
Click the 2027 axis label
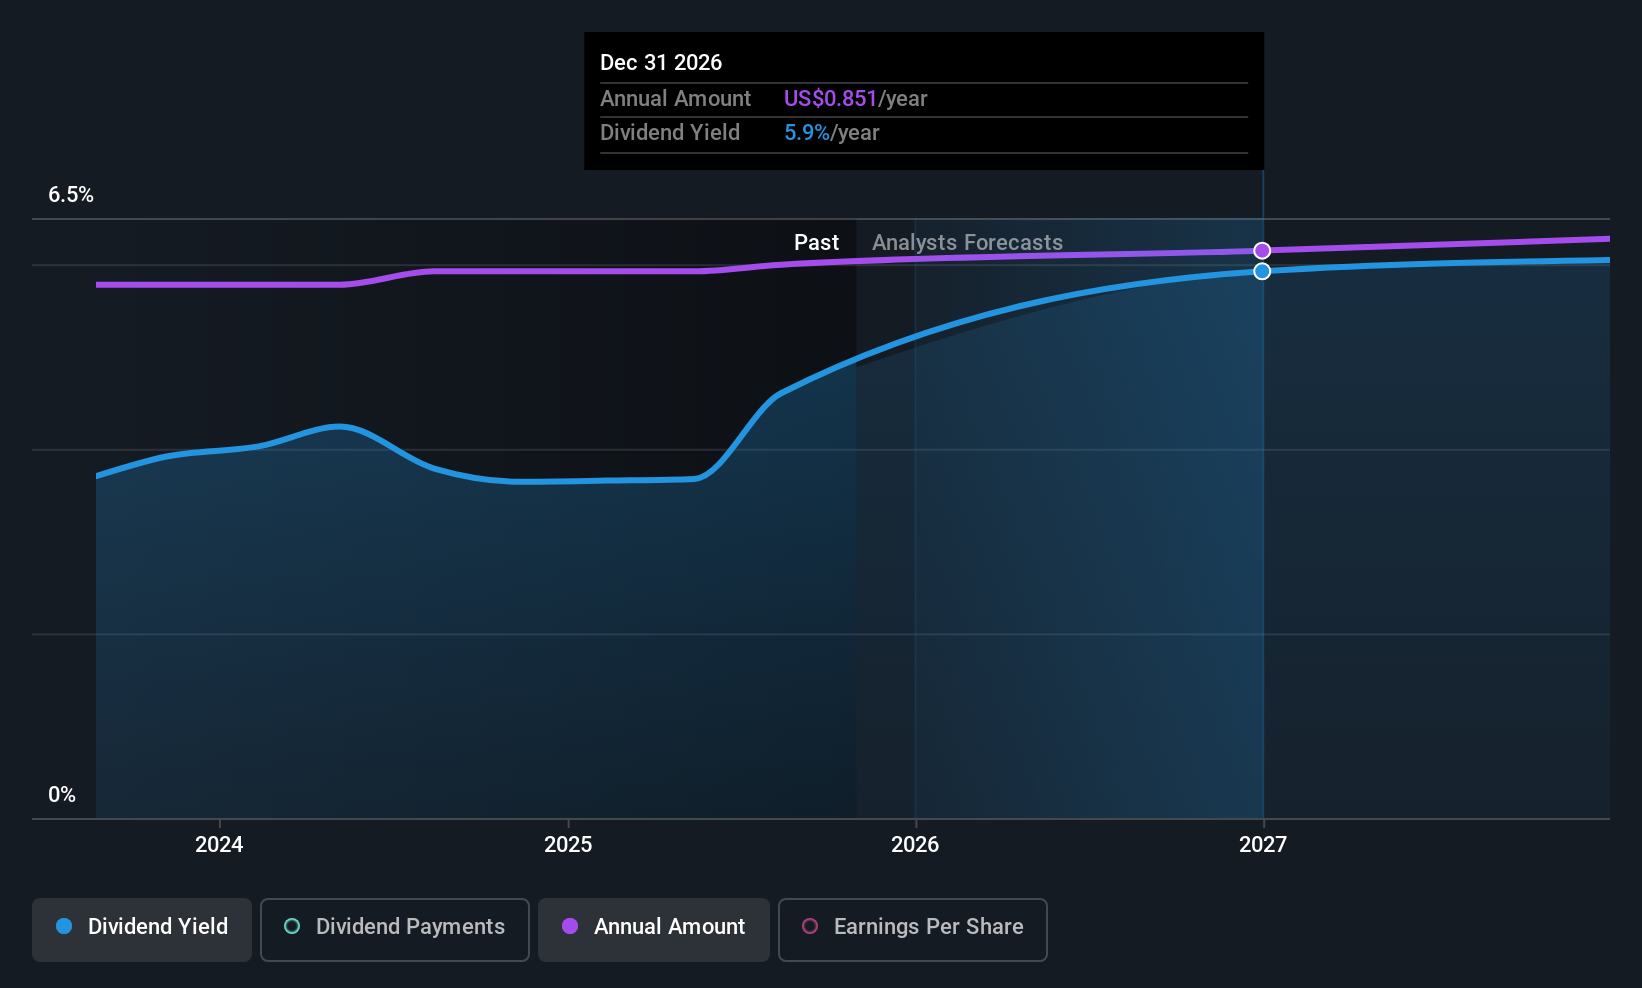coord(1263,844)
